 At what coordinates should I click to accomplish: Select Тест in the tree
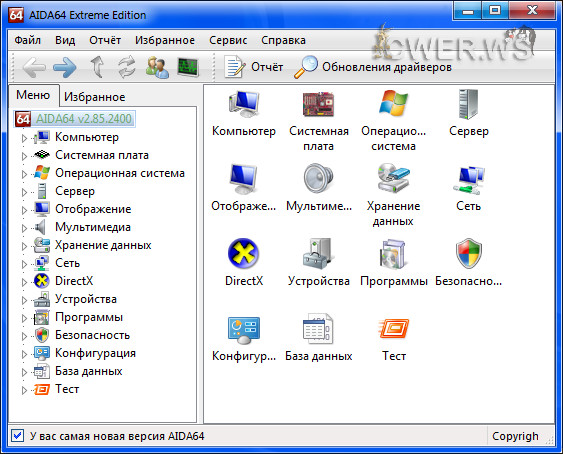pos(67,389)
